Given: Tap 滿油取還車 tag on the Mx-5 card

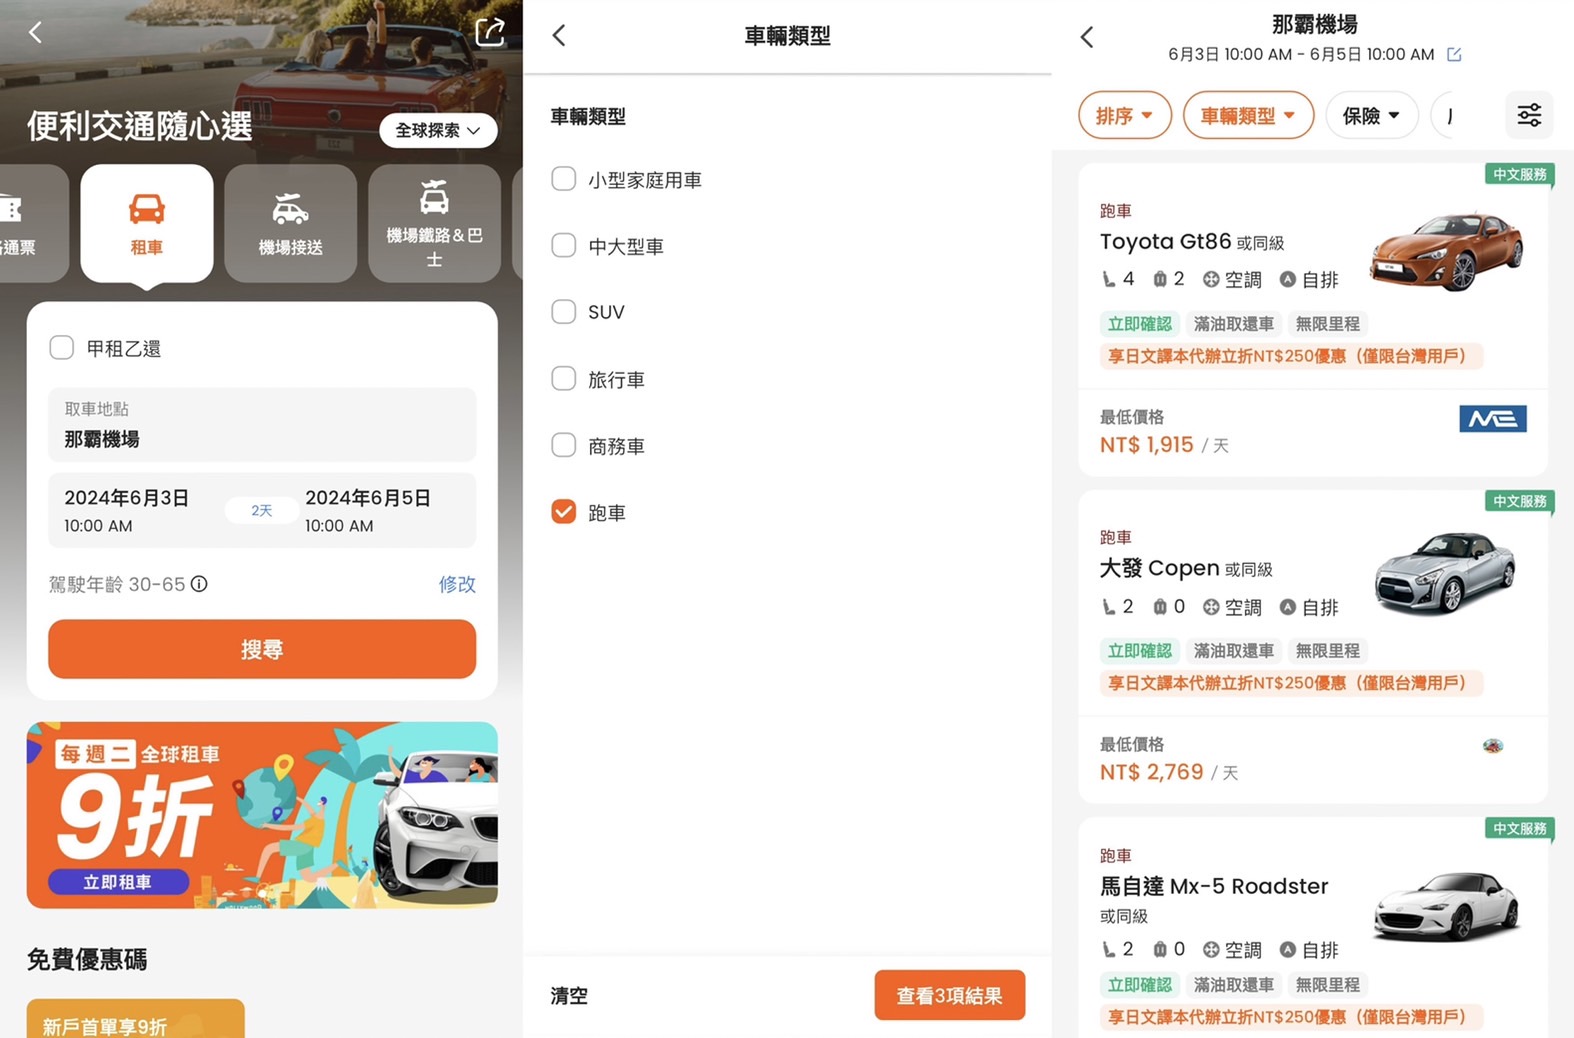Looking at the screenshot, I should 1234,985.
